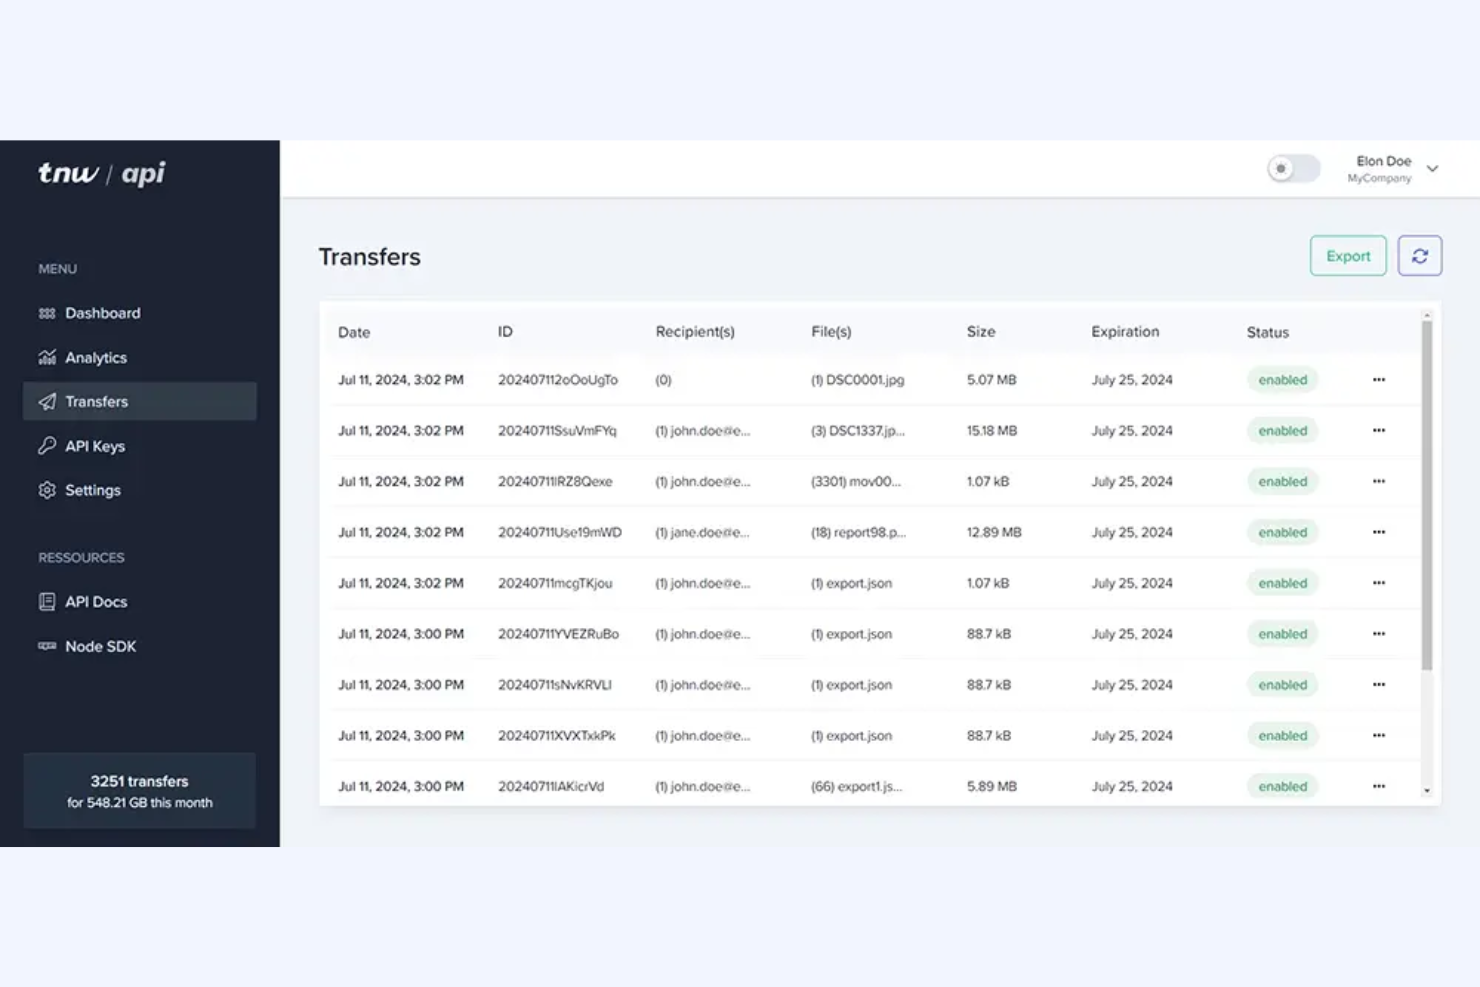
Task: Click the Node SDK icon
Action: click(x=46, y=646)
